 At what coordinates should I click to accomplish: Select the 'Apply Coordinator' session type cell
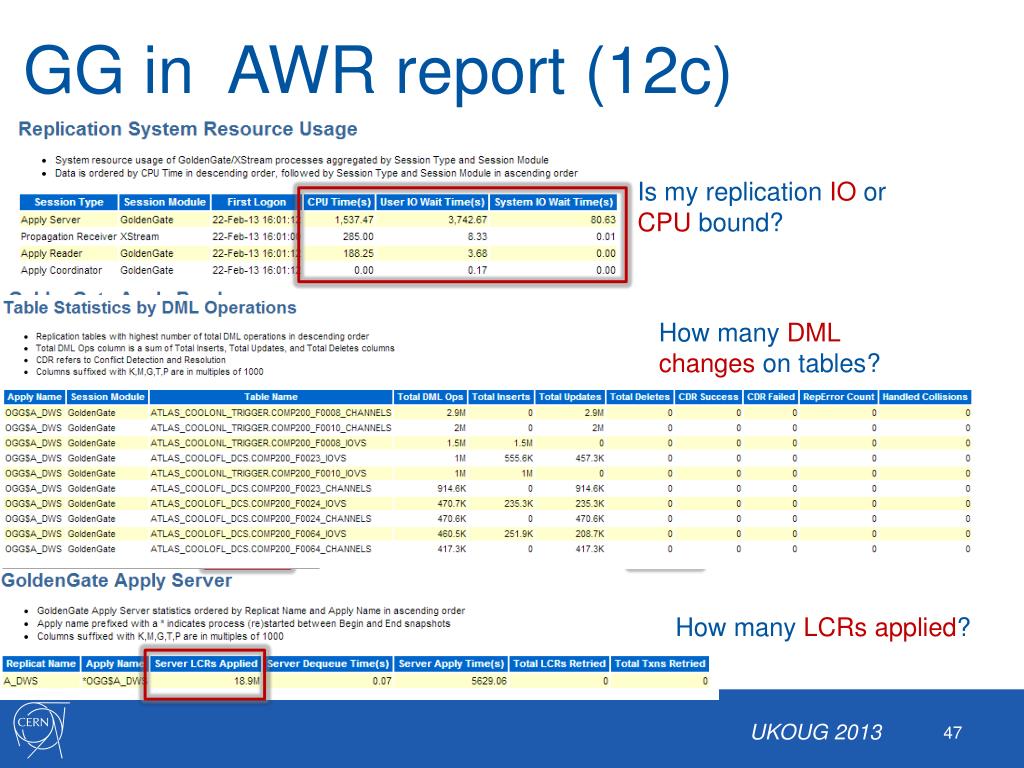pyautogui.click(x=61, y=270)
